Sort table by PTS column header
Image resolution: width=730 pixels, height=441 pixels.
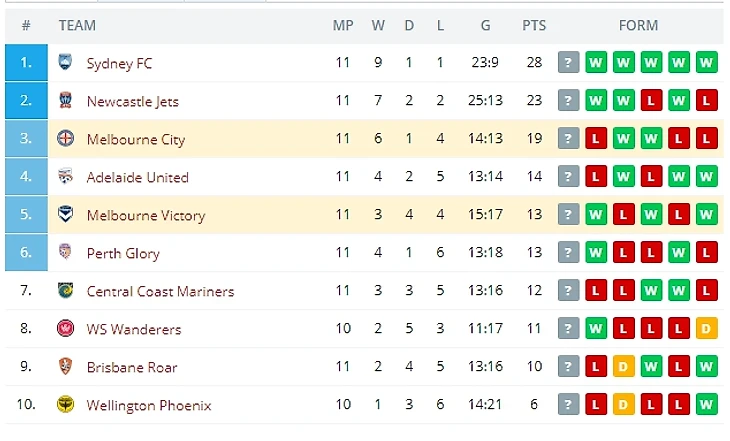[x=534, y=25]
